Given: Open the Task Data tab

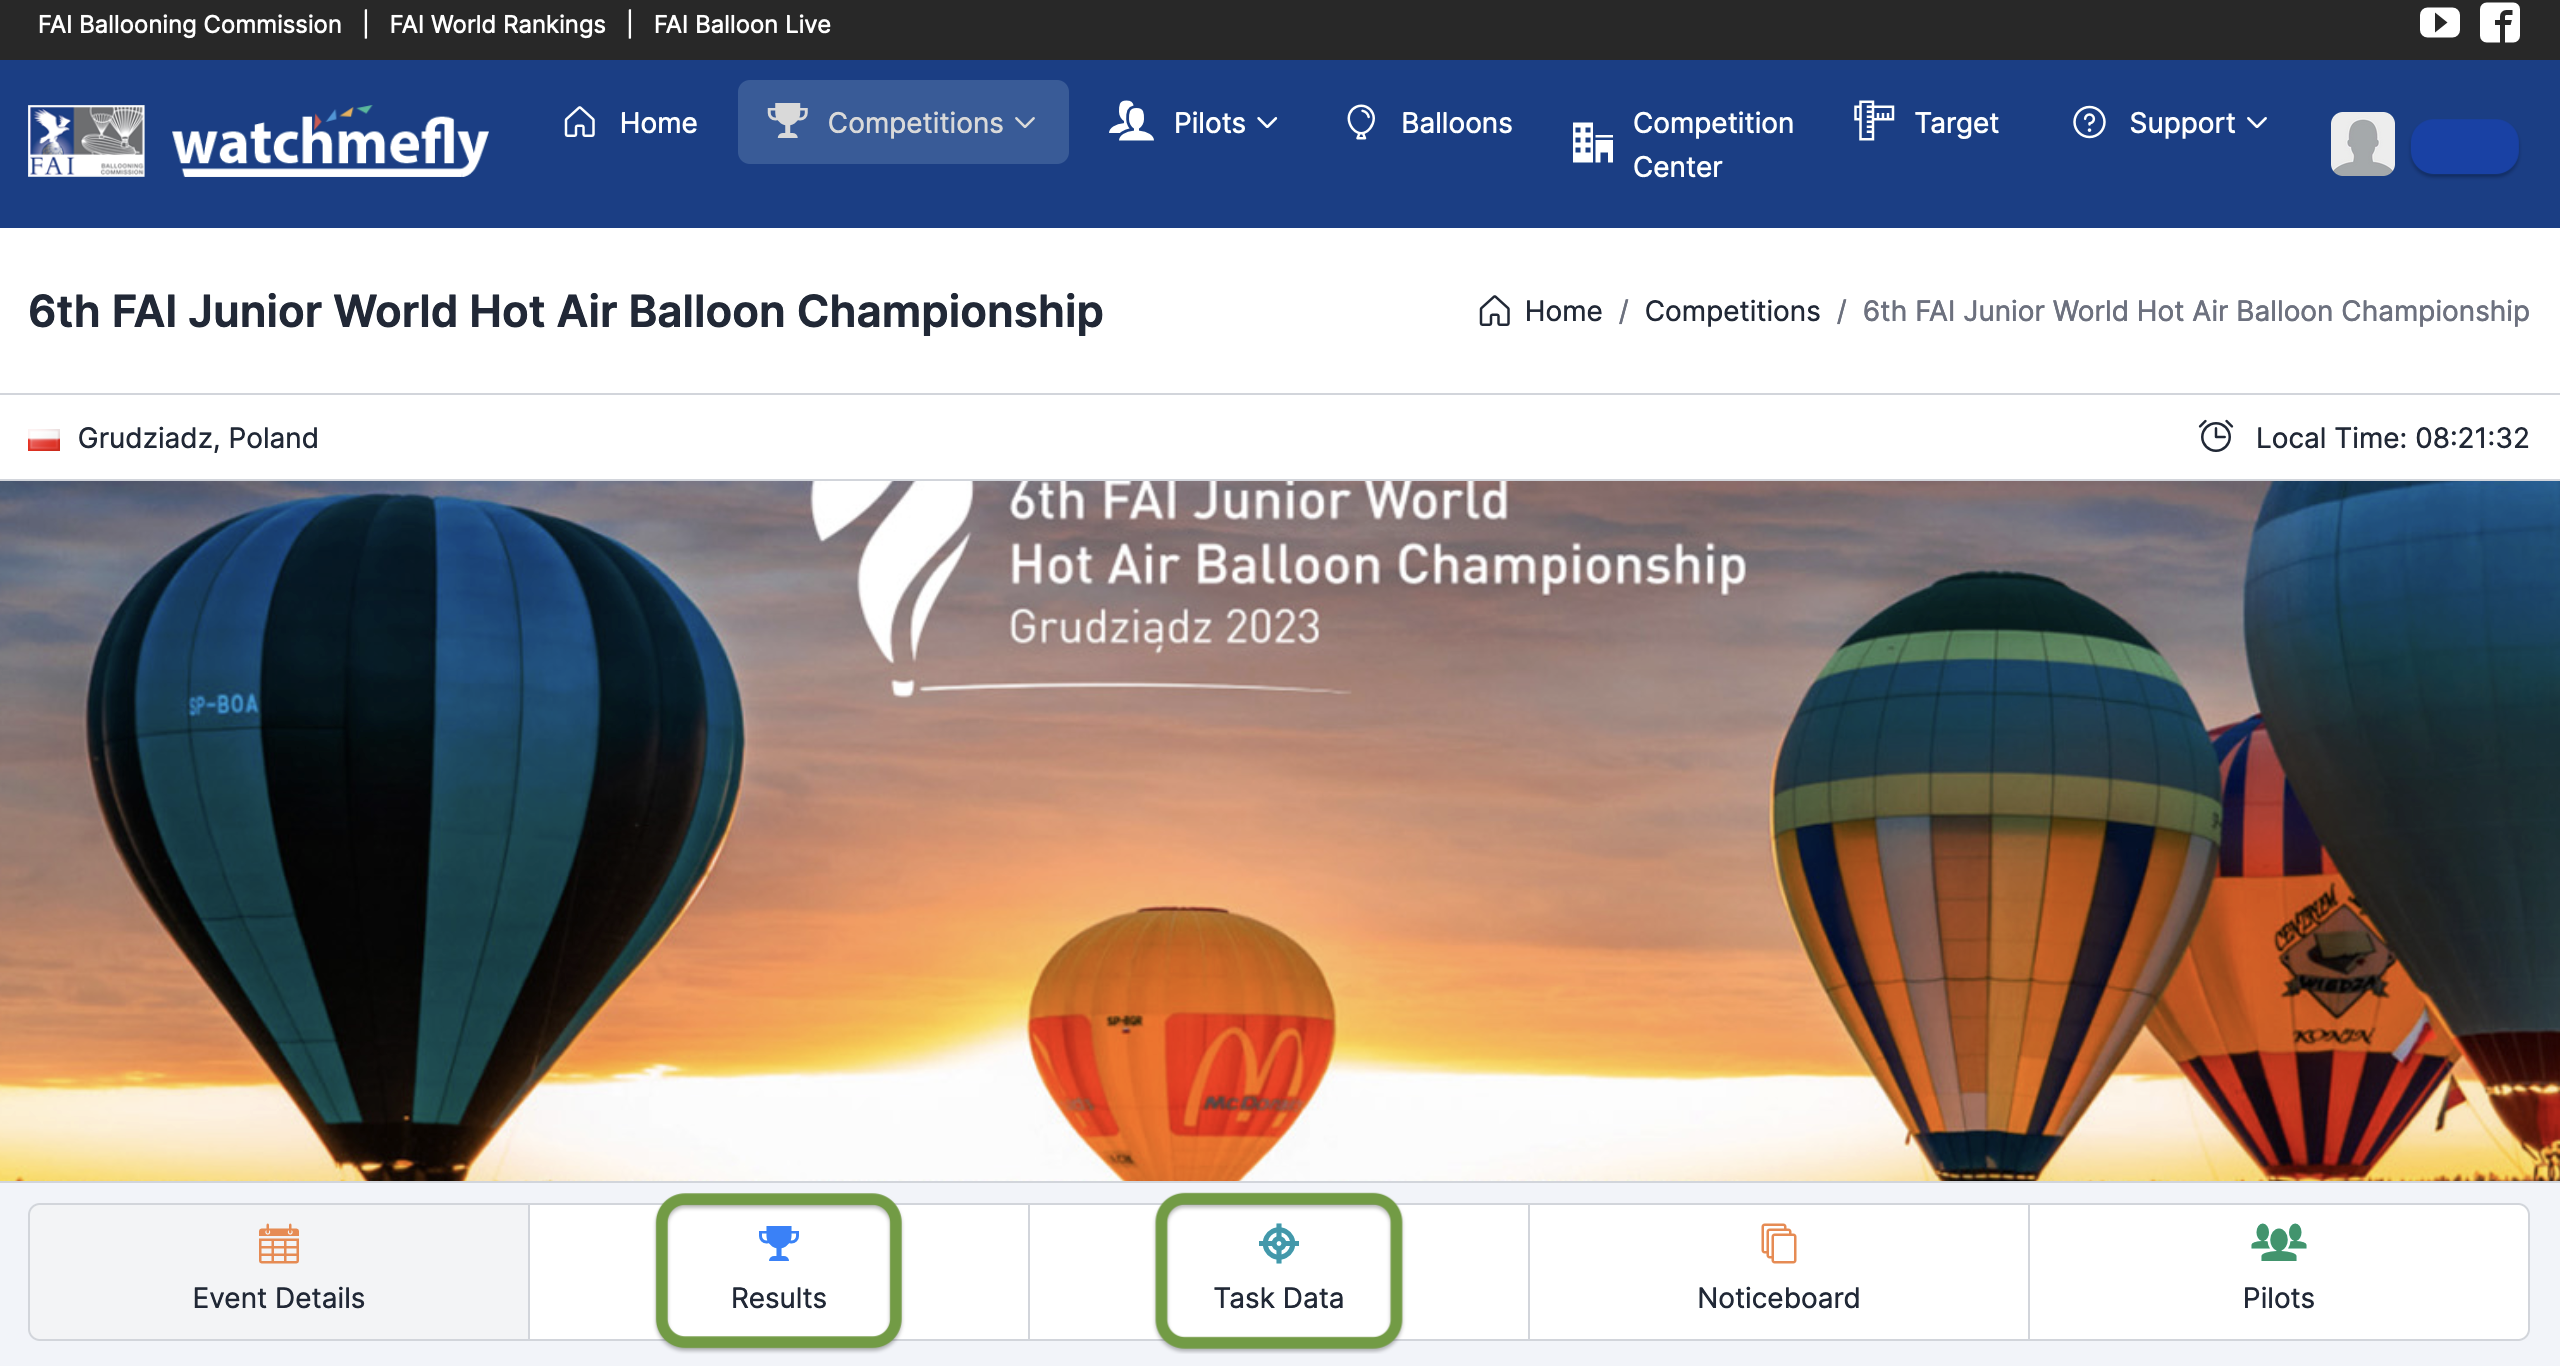Looking at the screenshot, I should (x=1278, y=1270).
